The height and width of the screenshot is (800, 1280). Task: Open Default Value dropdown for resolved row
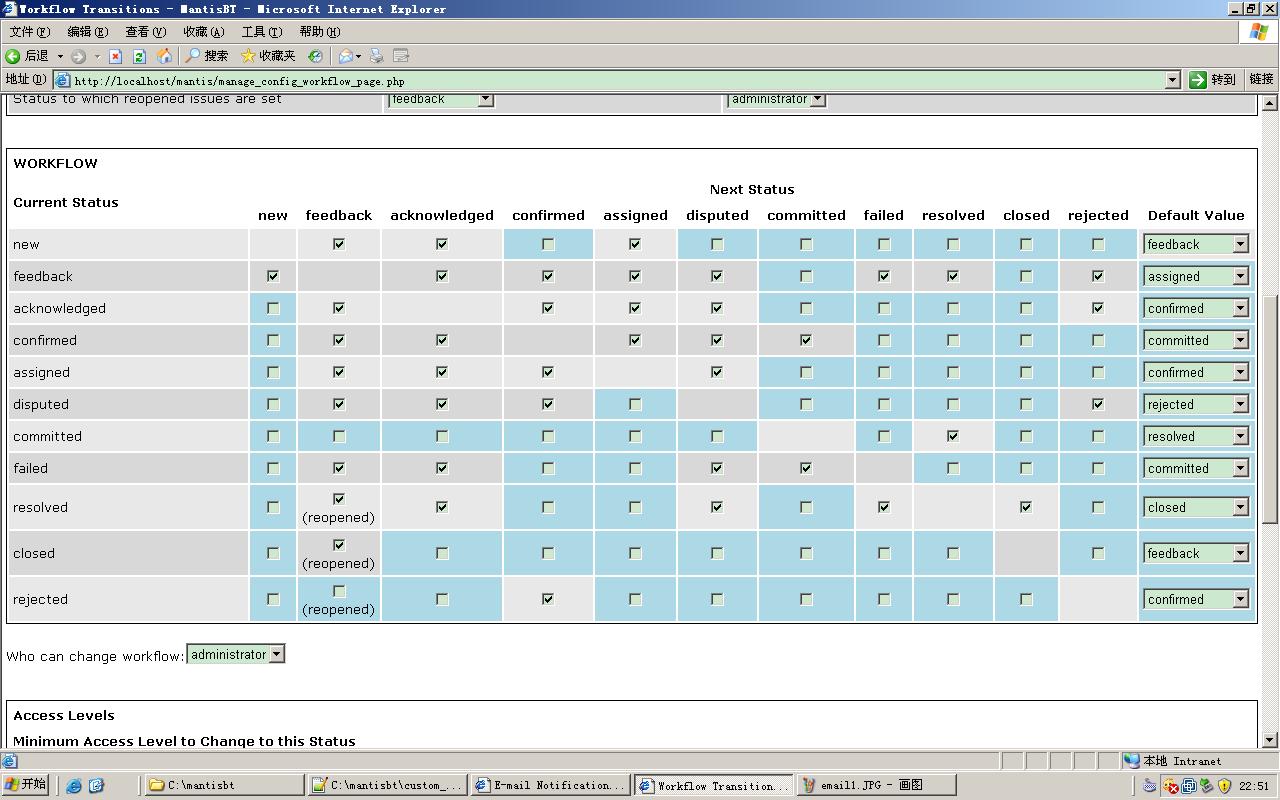[x=1240, y=508]
